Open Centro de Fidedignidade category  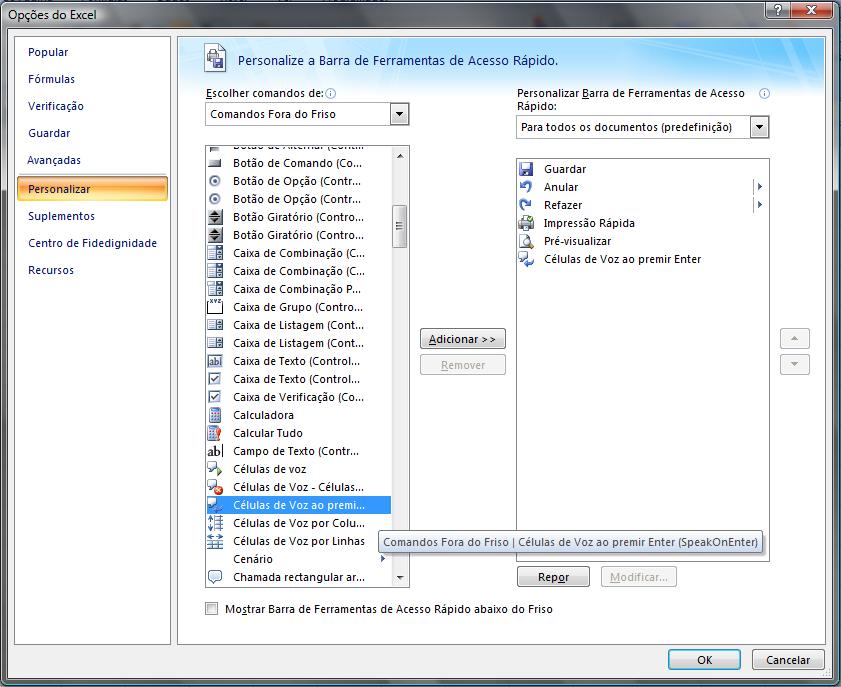click(x=92, y=243)
